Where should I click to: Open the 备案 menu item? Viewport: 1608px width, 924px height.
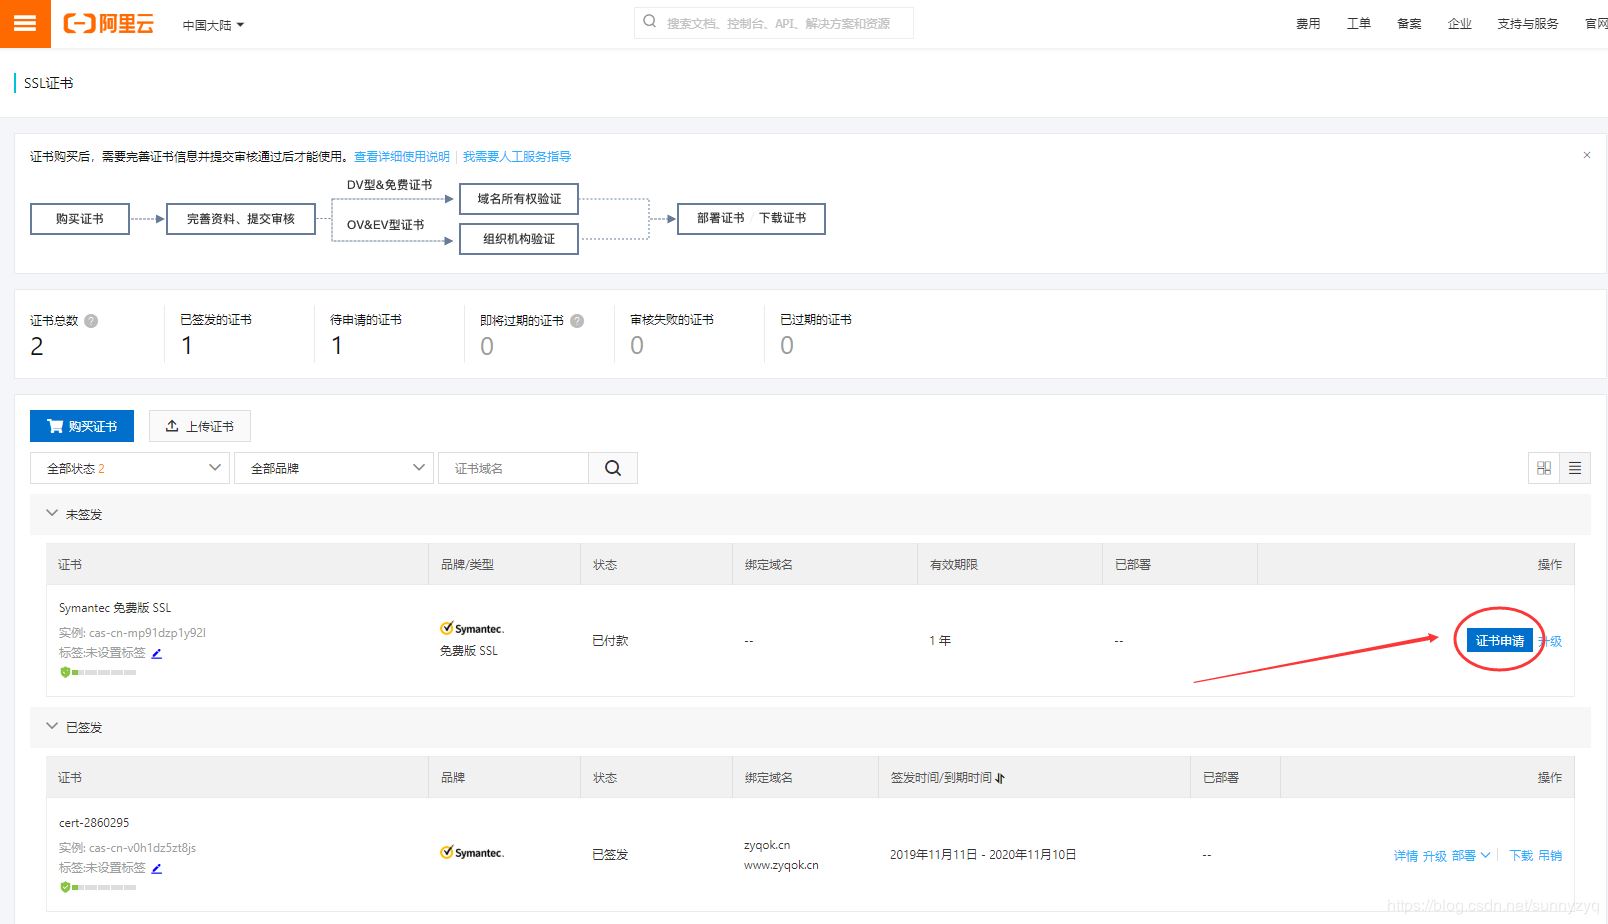pos(1409,23)
